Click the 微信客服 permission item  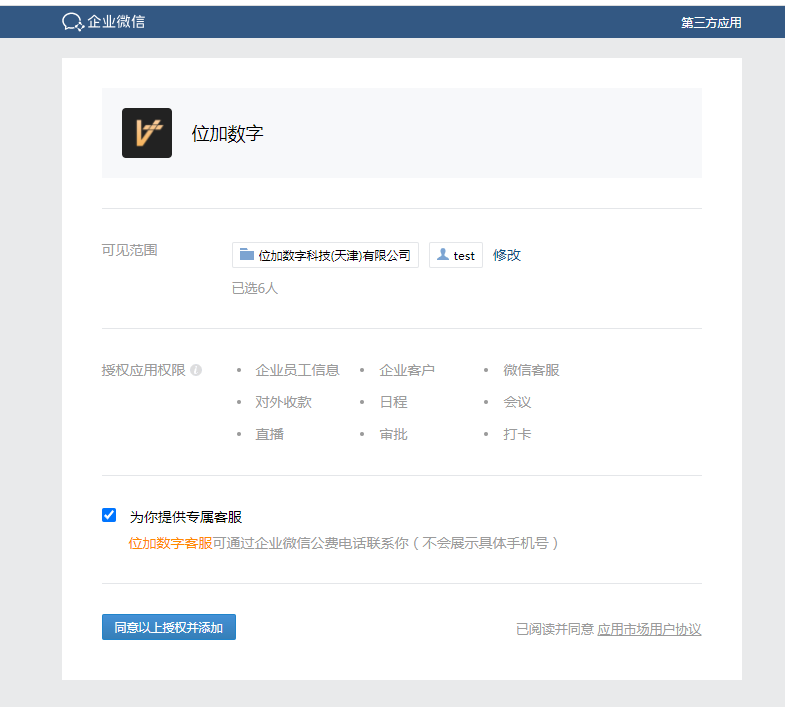click(x=531, y=370)
